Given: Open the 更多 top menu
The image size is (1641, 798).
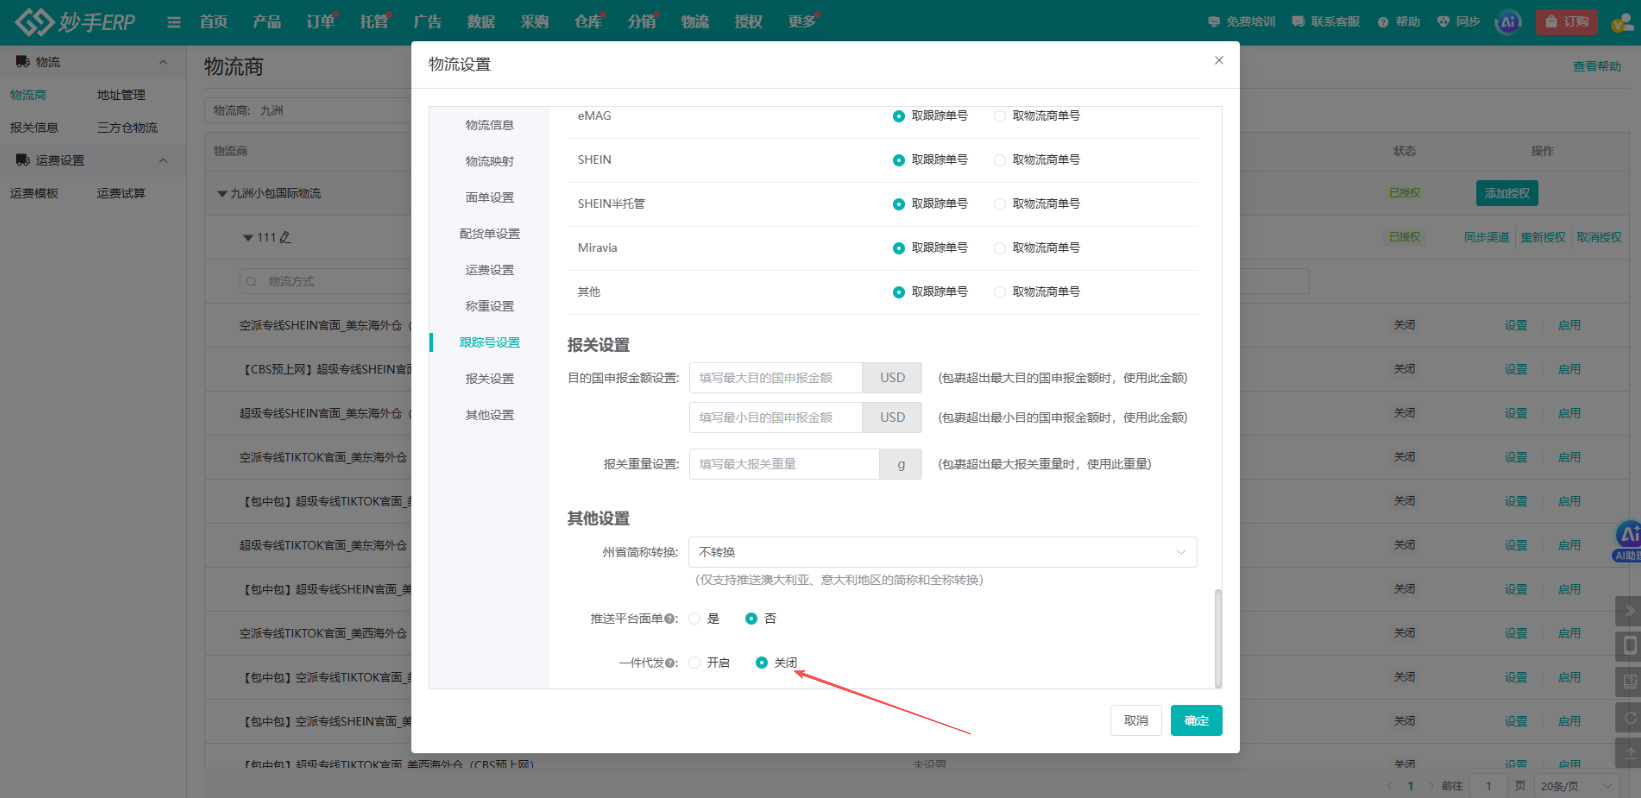Looking at the screenshot, I should point(802,21).
